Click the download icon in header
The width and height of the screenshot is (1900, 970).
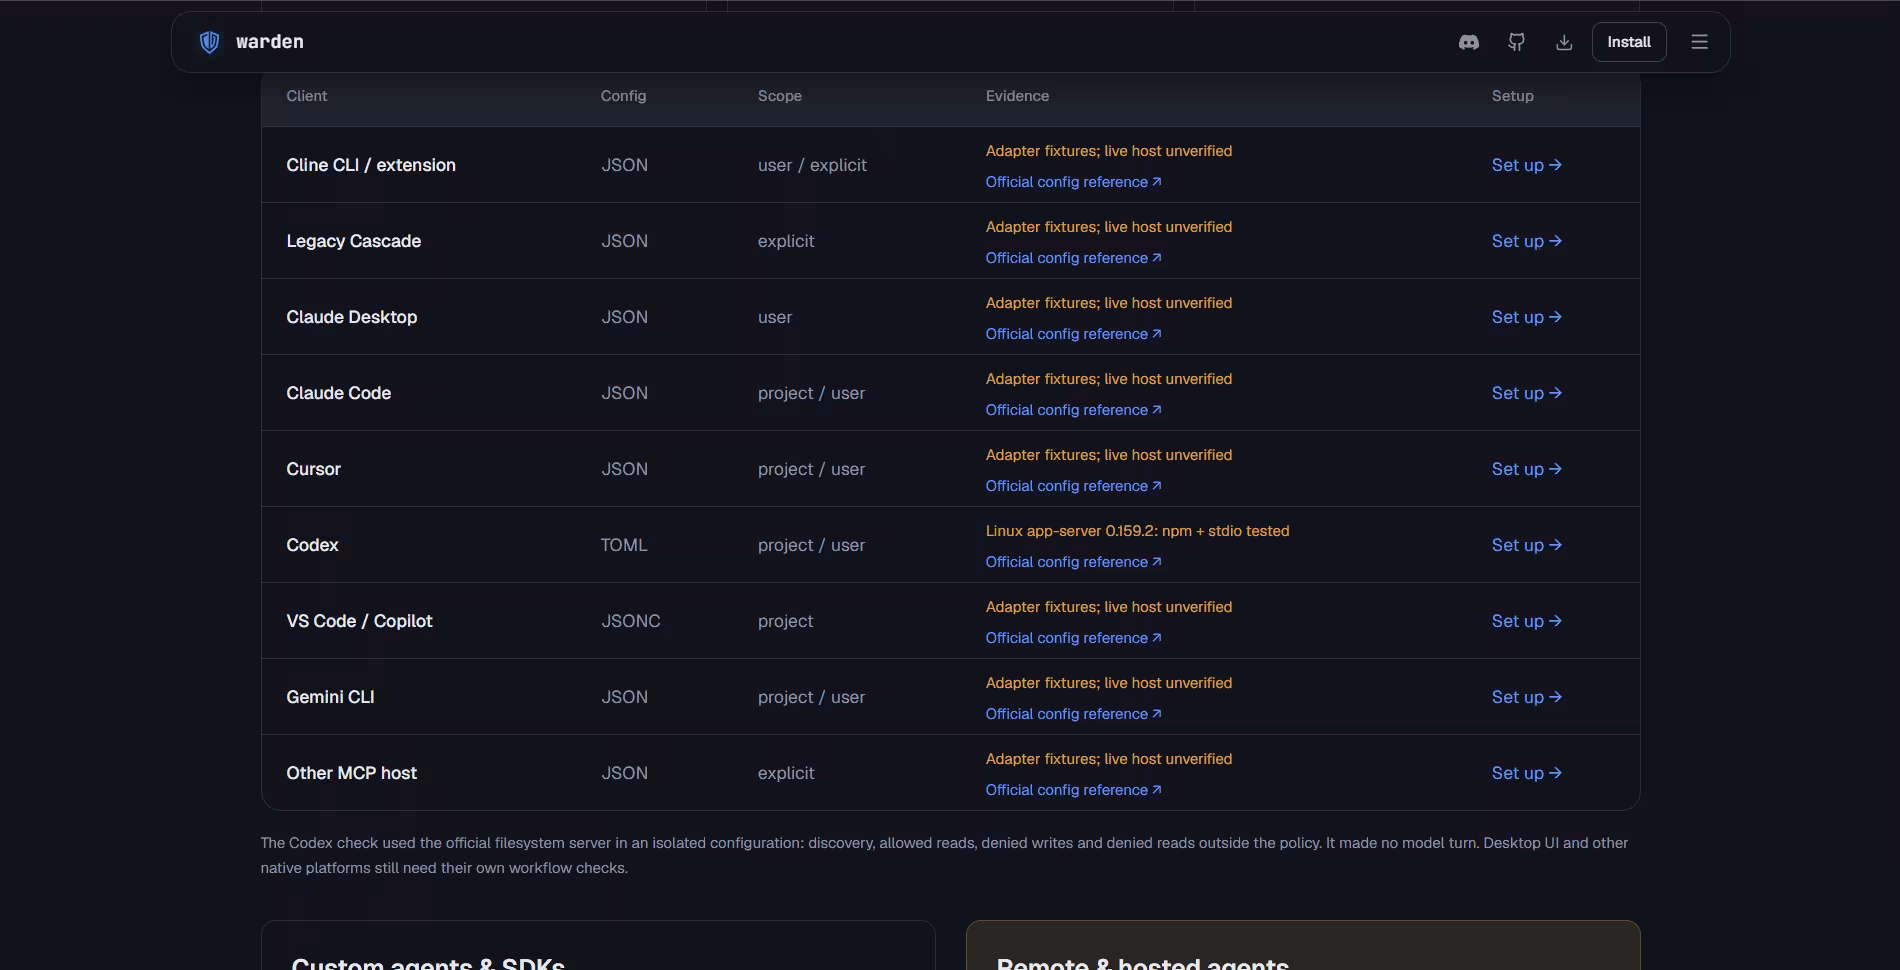point(1564,42)
